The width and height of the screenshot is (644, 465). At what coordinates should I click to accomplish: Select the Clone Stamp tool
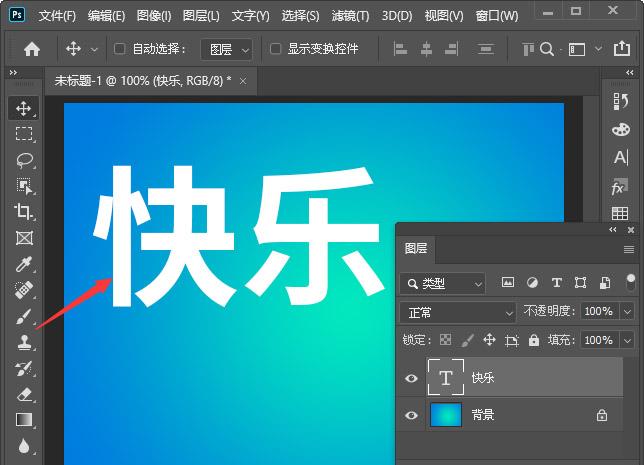point(24,342)
